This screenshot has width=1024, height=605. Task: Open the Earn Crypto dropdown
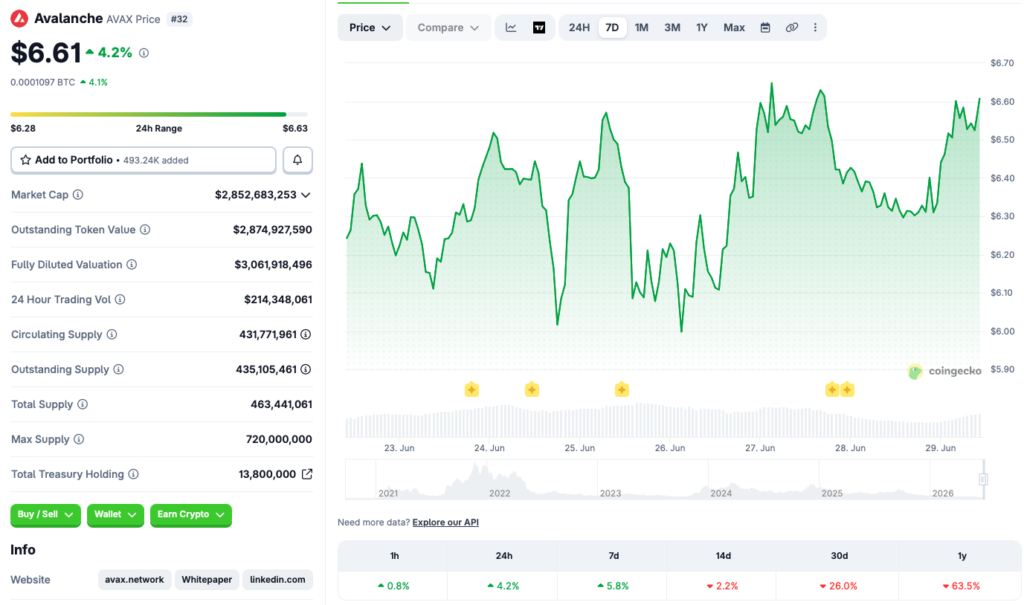tap(191, 515)
